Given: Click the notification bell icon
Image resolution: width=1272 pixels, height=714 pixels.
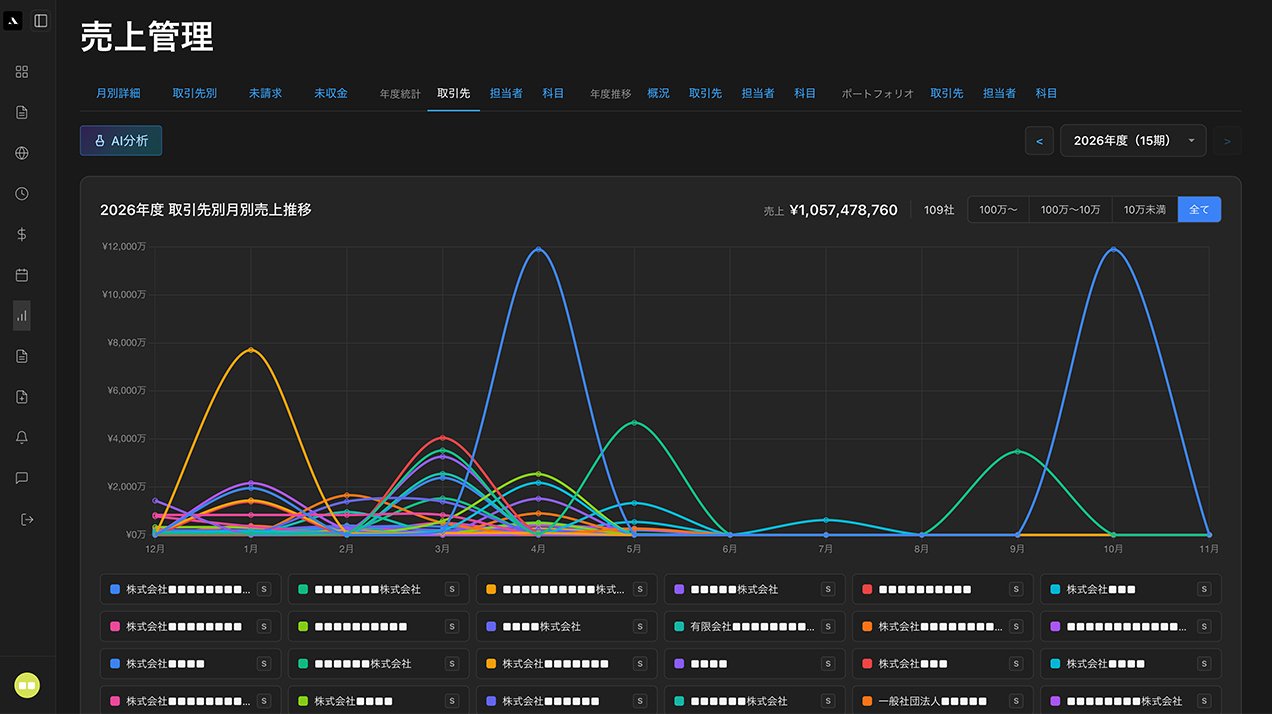Looking at the screenshot, I should [22, 437].
